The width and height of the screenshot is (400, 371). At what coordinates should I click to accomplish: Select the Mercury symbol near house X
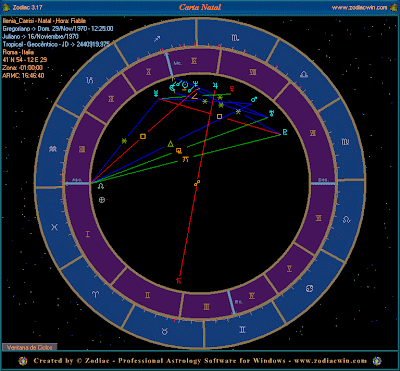pos(156,93)
